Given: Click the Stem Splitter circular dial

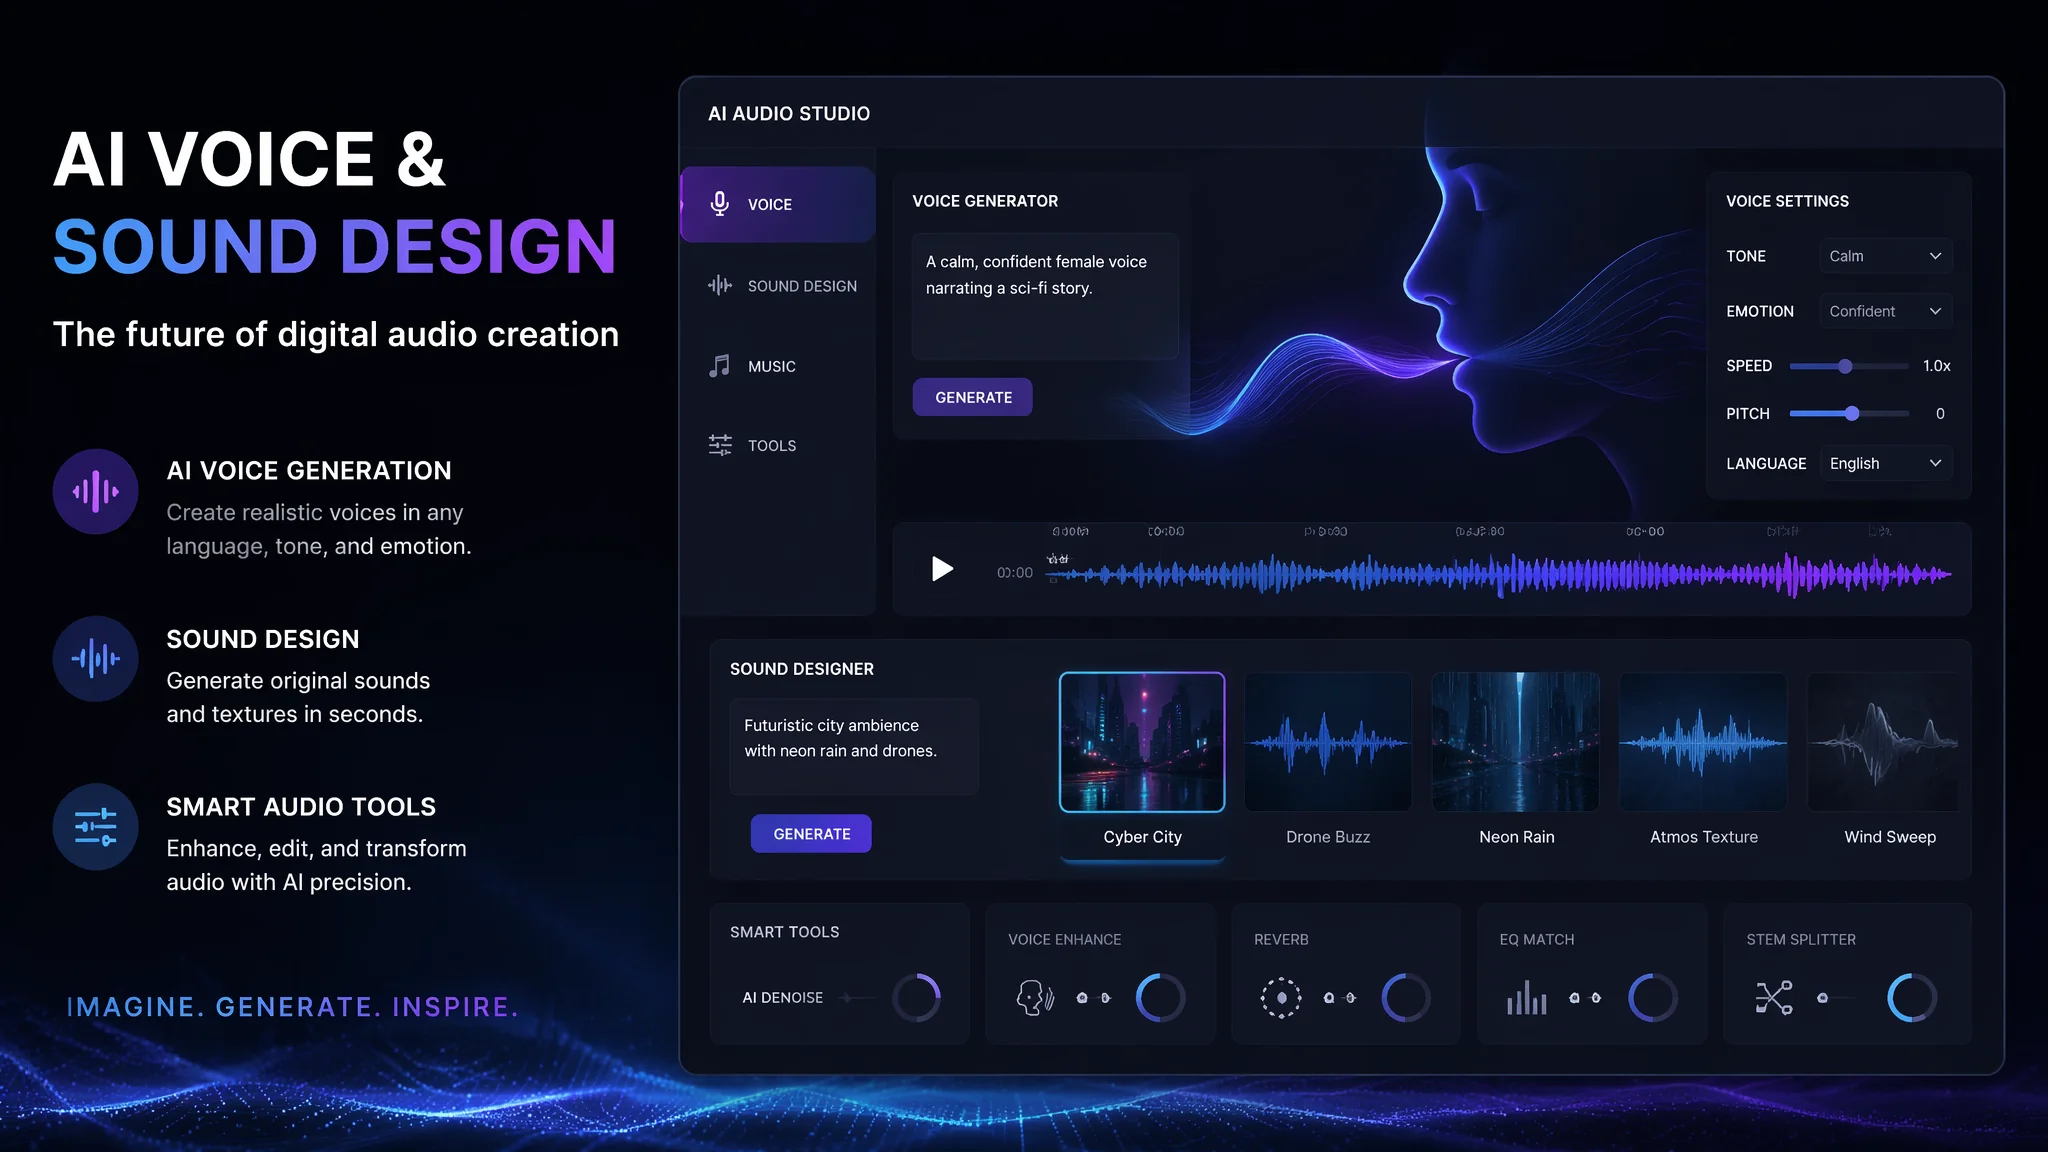Looking at the screenshot, I should coord(1911,997).
